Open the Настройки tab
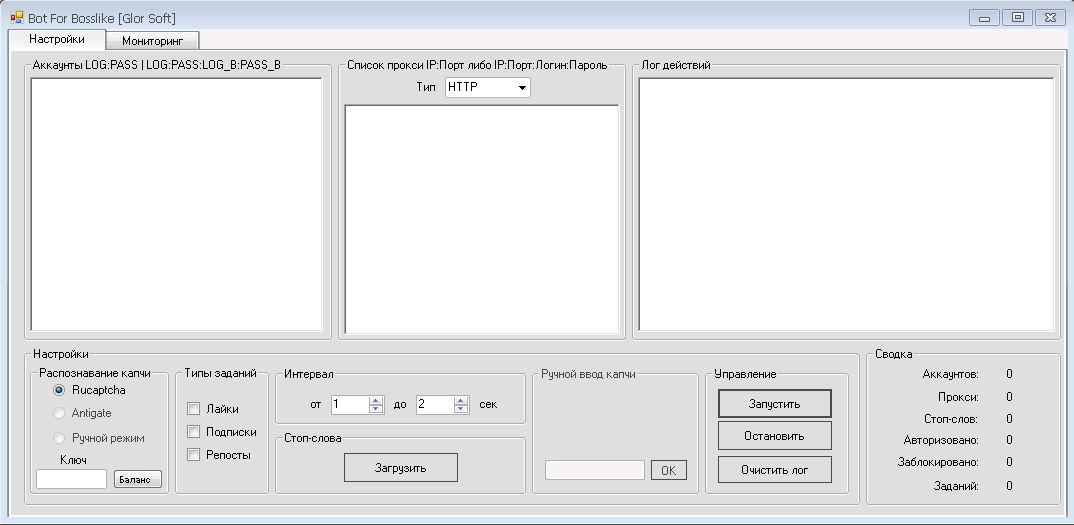Screen dimensions: 1074x525 pyautogui.click(x=56, y=39)
